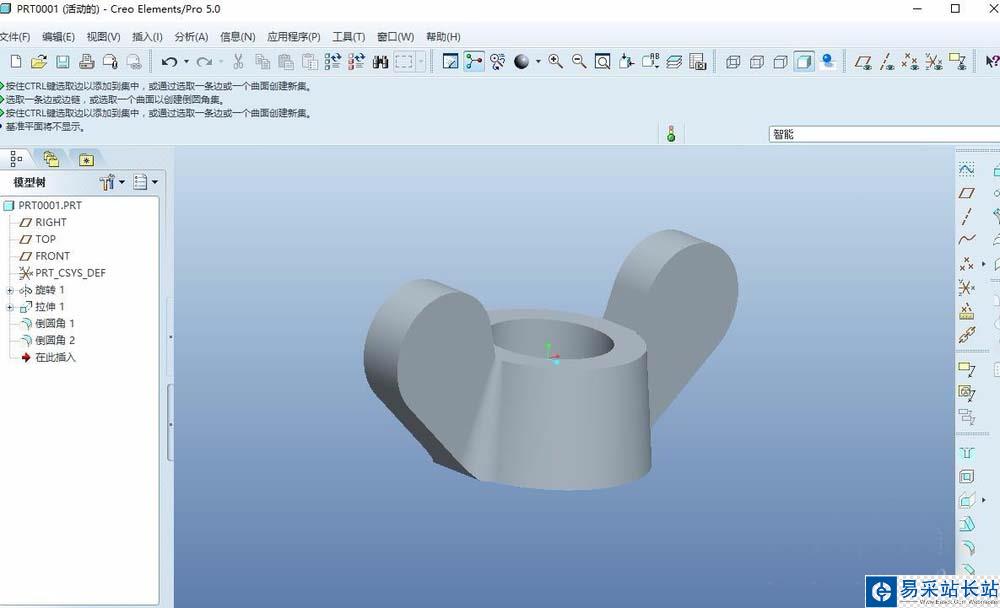Open the Undo history dropdown arrow
Screen dimensions: 1000x608
click(186, 62)
